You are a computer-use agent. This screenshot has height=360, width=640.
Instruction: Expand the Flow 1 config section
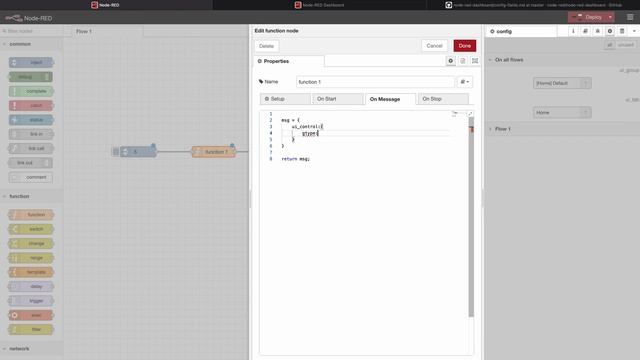click(x=502, y=129)
